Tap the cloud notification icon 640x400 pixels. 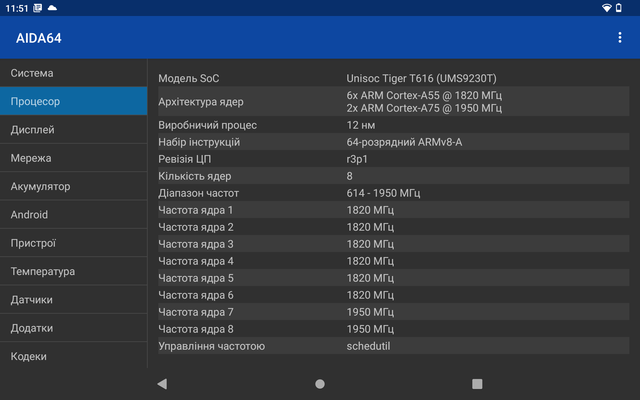pyautogui.click(x=52, y=8)
